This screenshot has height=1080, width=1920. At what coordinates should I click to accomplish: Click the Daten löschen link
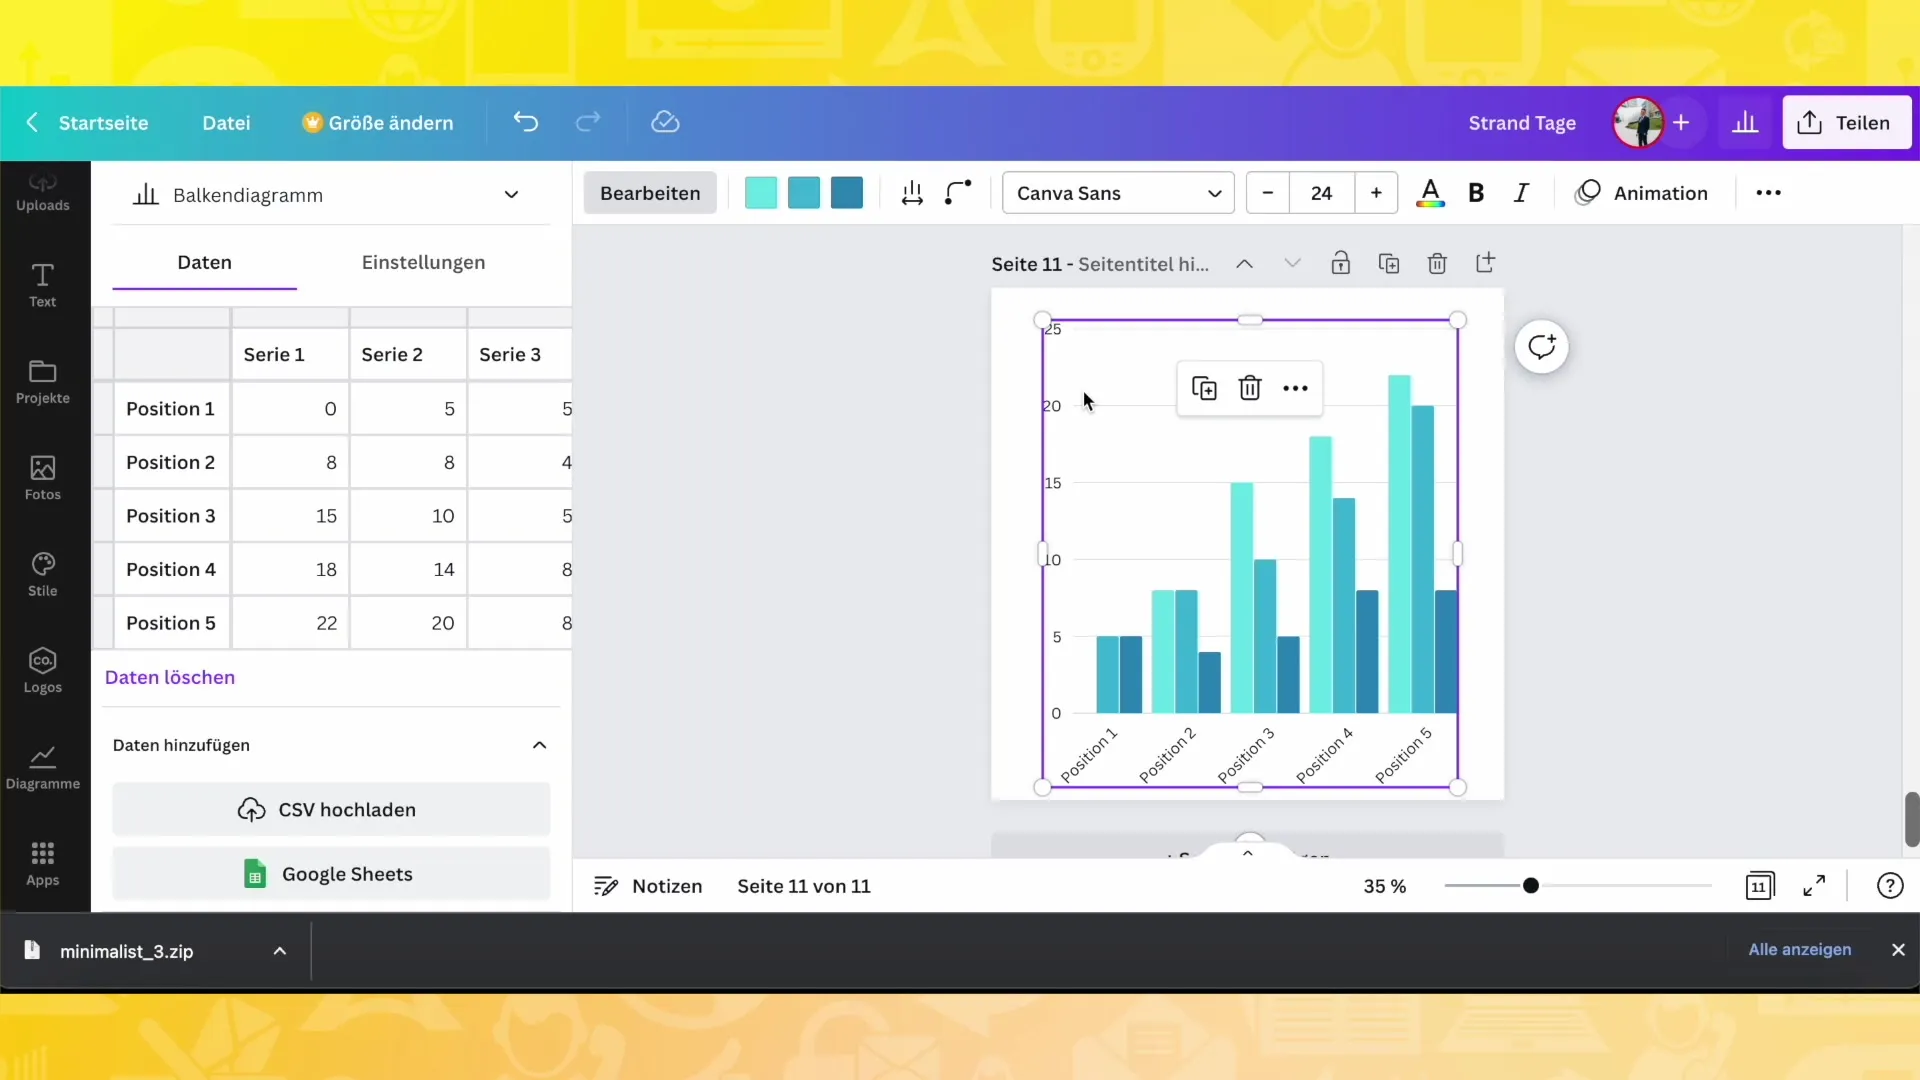[x=169, y=676]
